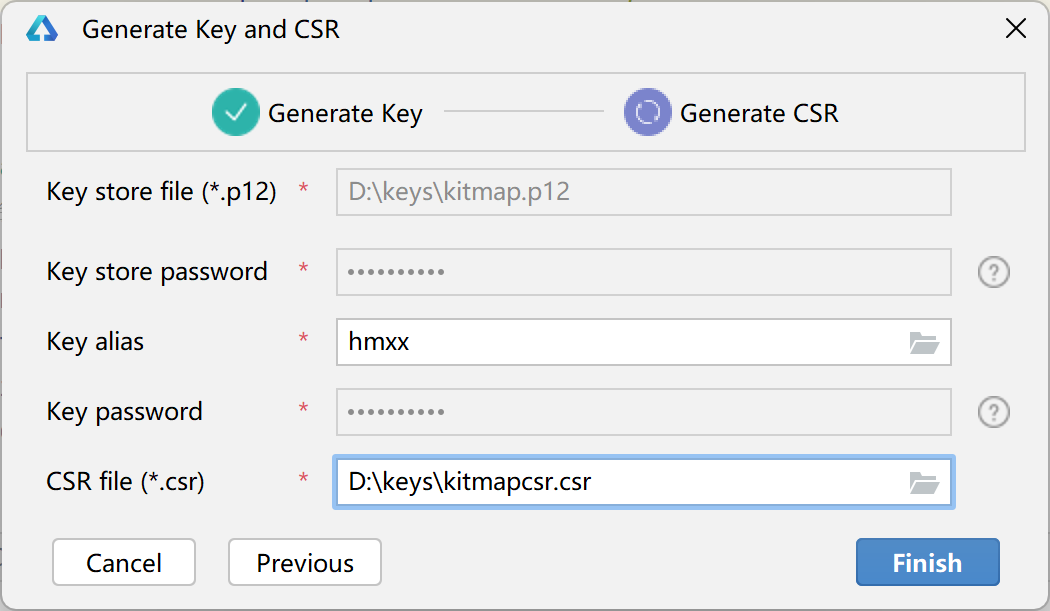Close the Generate Key and CSR dialog

pos(1015,29)
